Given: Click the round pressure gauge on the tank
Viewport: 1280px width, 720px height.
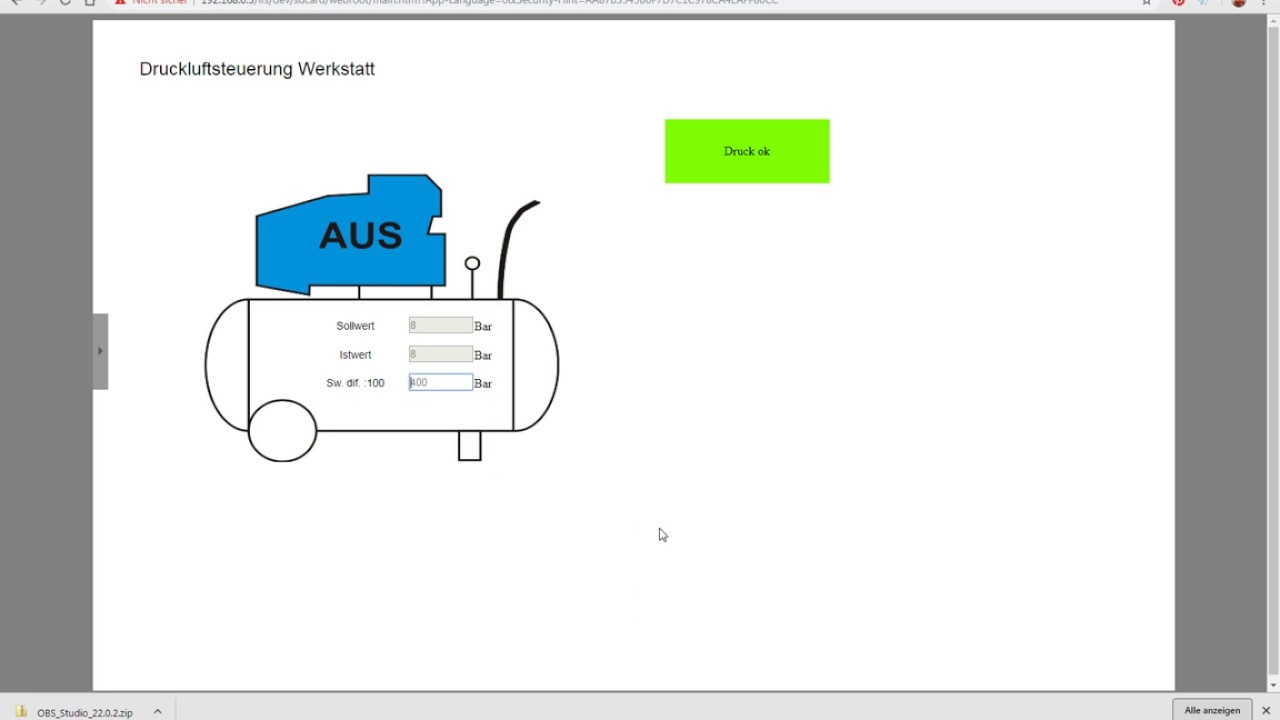Looking at the screenshot, I should 472,264.
